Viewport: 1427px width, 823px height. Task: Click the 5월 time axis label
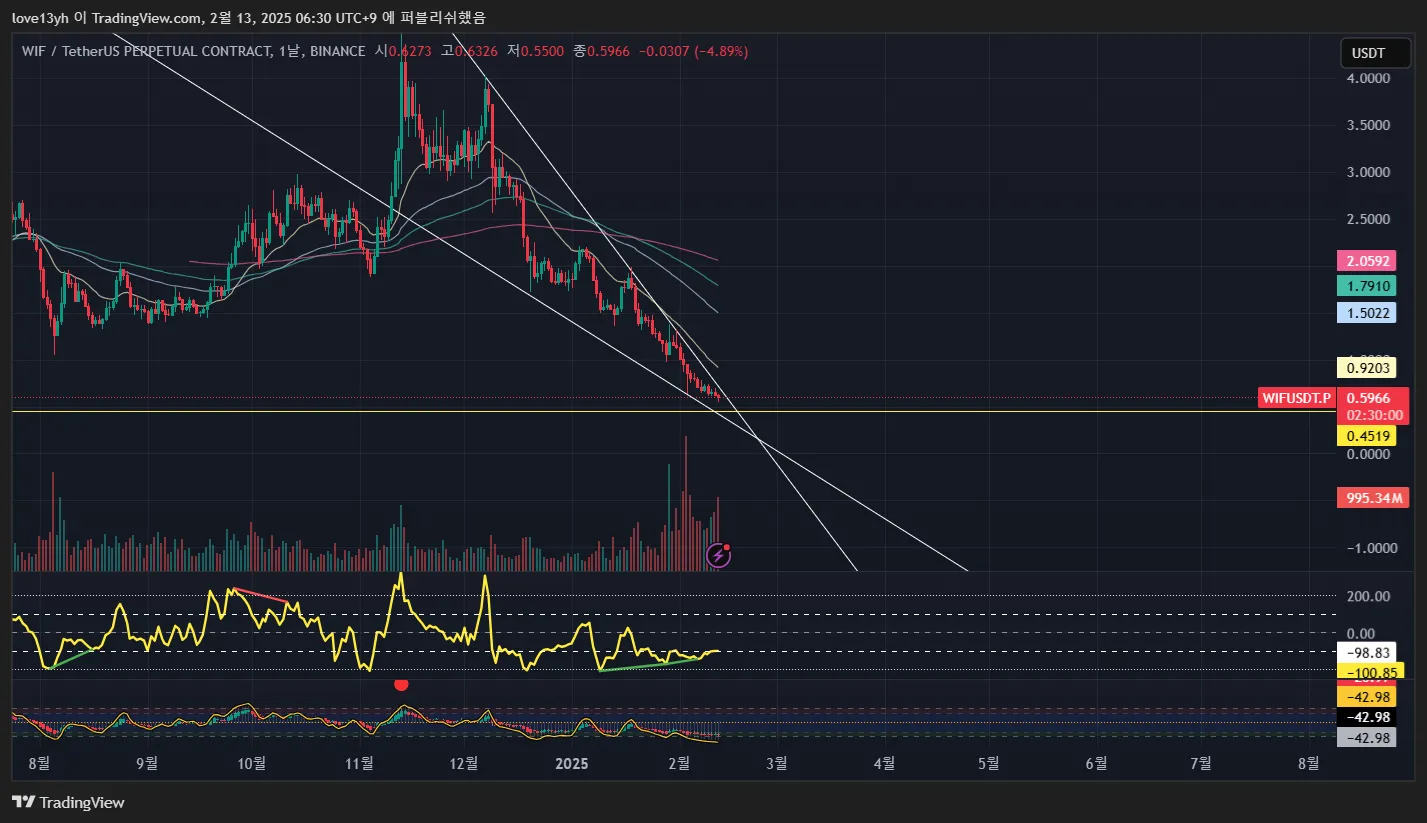tap(988, 764)
